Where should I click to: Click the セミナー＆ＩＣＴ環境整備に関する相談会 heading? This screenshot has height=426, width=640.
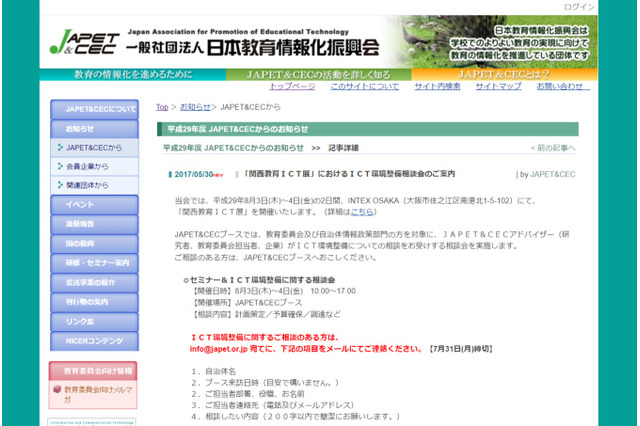click(260, 280)
